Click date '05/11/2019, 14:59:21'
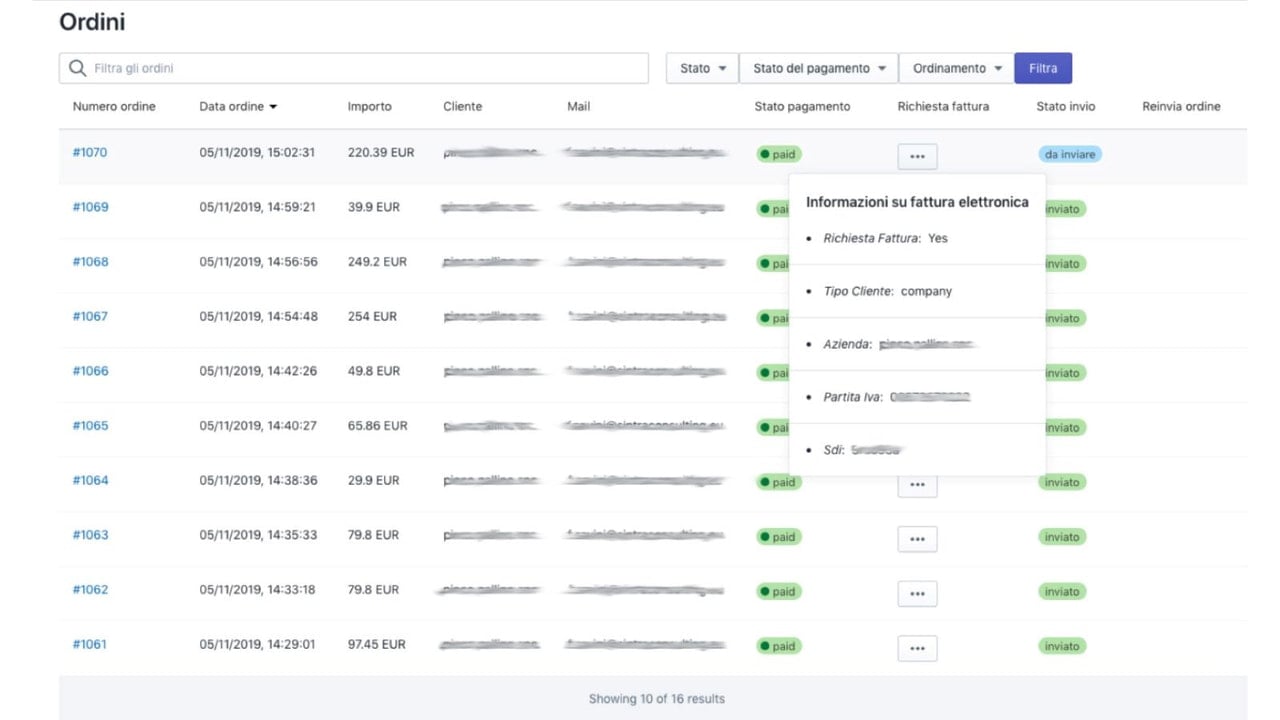The image size is (1280, 720). tap(257, 207)
